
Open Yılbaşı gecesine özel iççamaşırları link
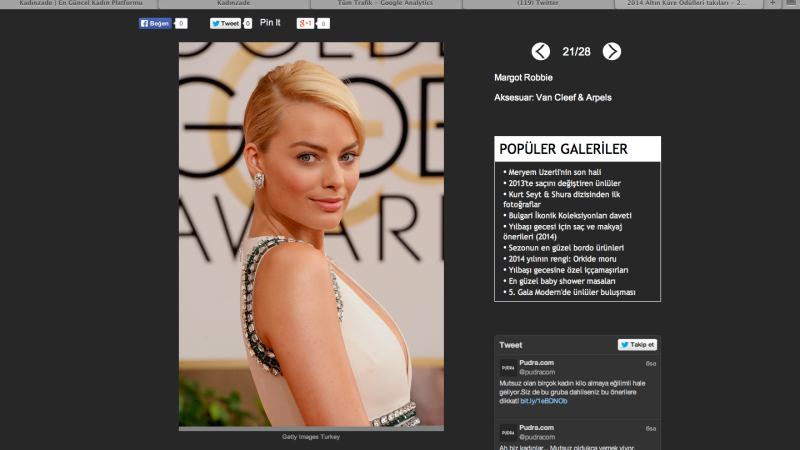pos(568,270)
